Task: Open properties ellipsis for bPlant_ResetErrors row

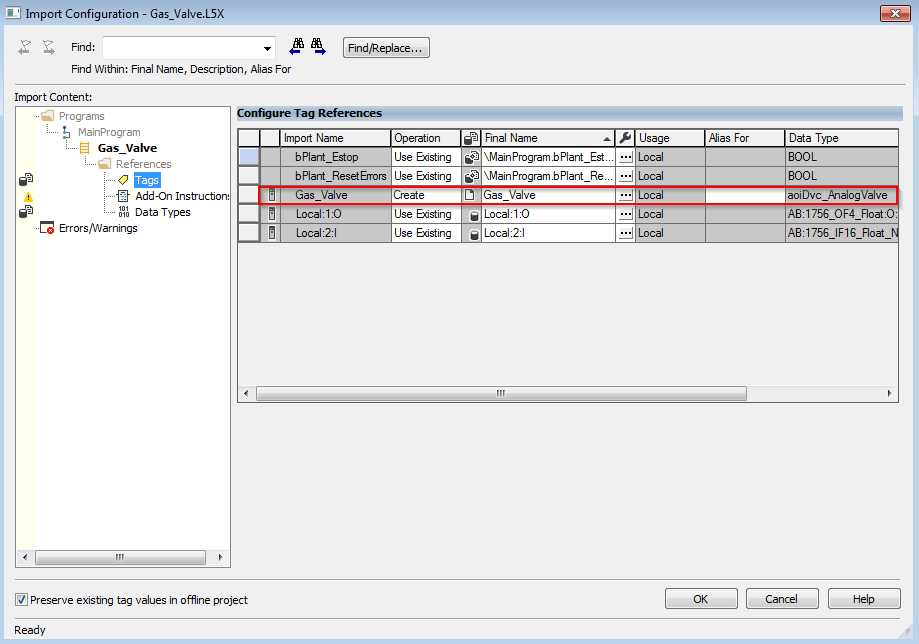Action: (625, 176)
